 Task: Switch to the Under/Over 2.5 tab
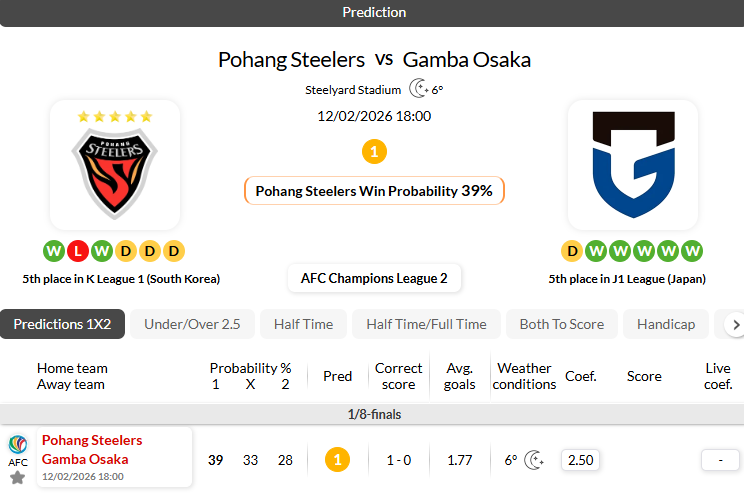pyautogui.click(x=192, y=324)
